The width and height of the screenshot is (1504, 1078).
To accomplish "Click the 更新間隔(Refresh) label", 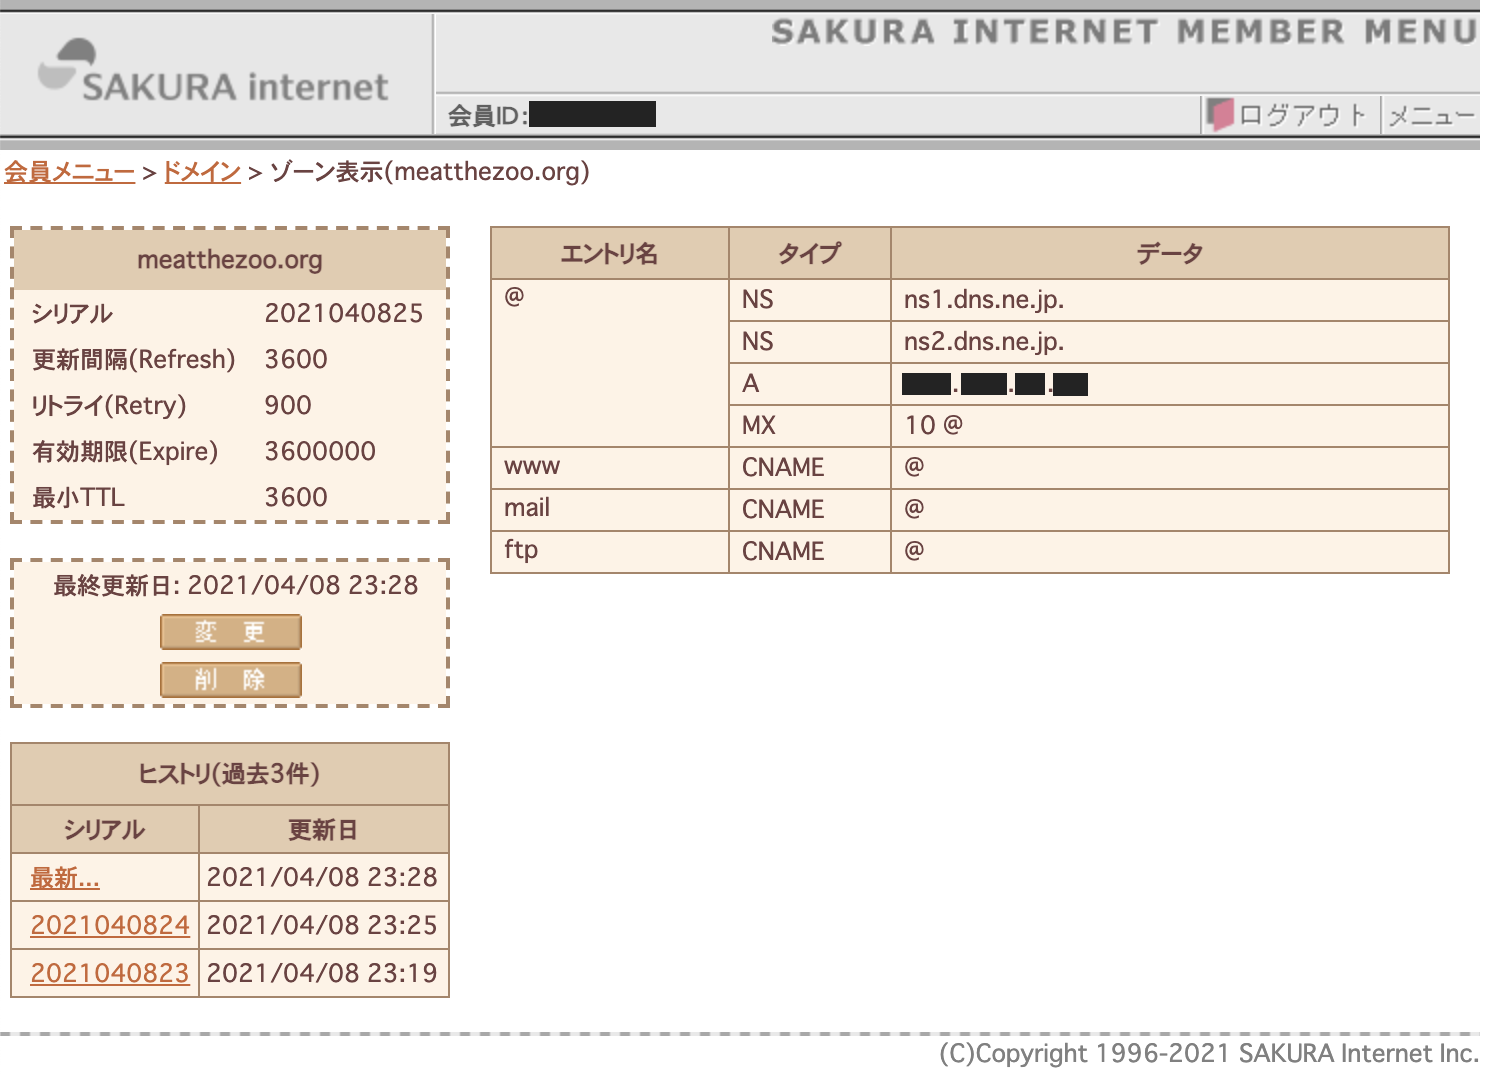I will tap(134, 359).
